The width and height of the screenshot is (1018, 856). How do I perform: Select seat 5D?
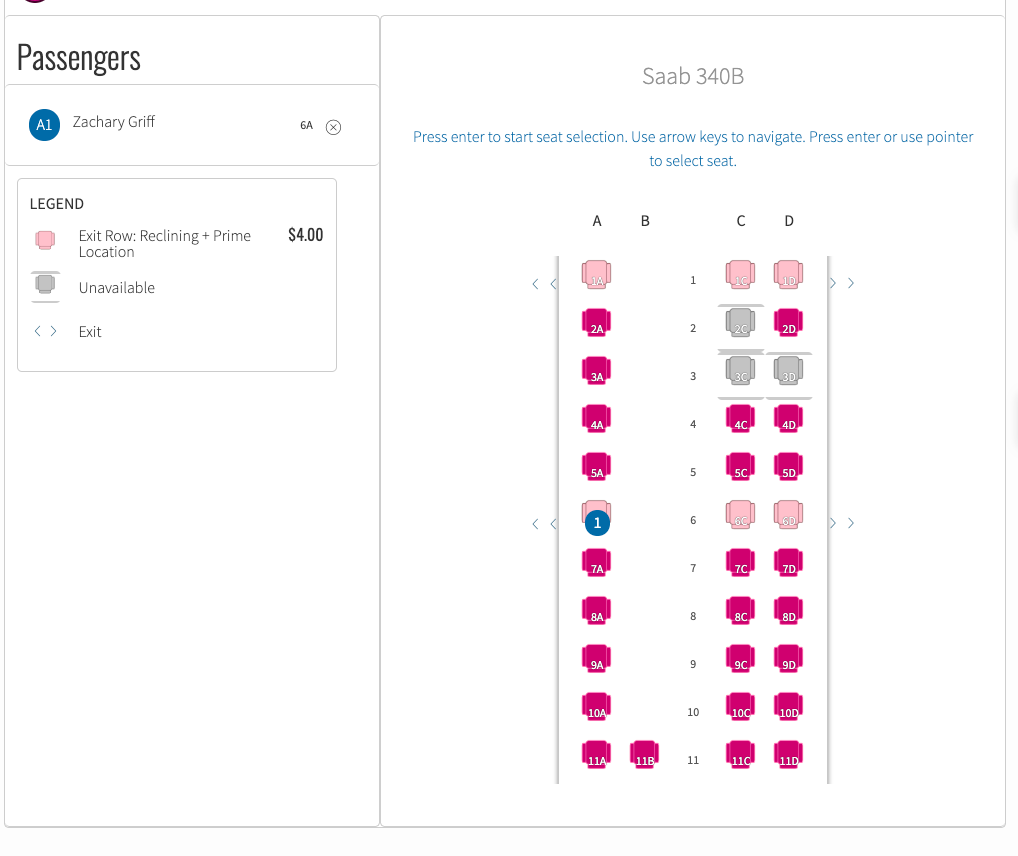(x=789, y=467)
